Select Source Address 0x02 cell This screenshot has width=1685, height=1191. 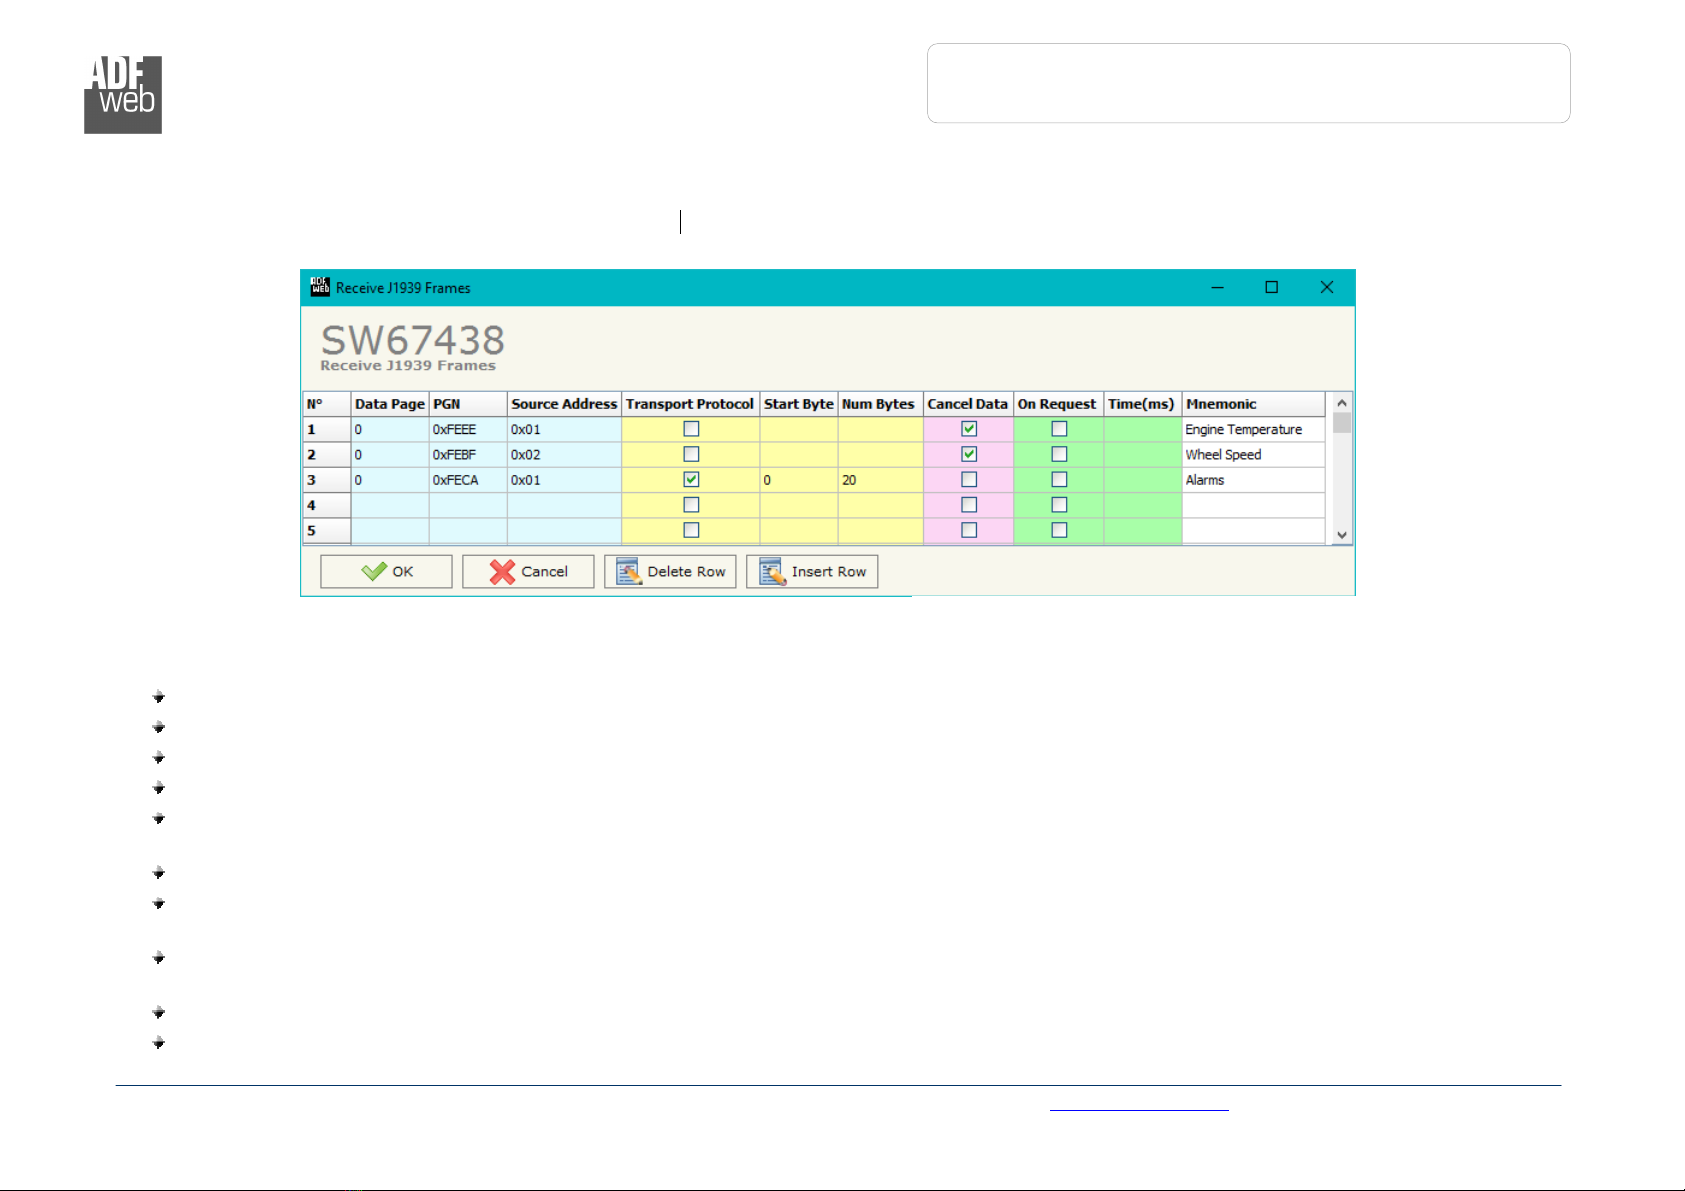(x=564, y=454)
